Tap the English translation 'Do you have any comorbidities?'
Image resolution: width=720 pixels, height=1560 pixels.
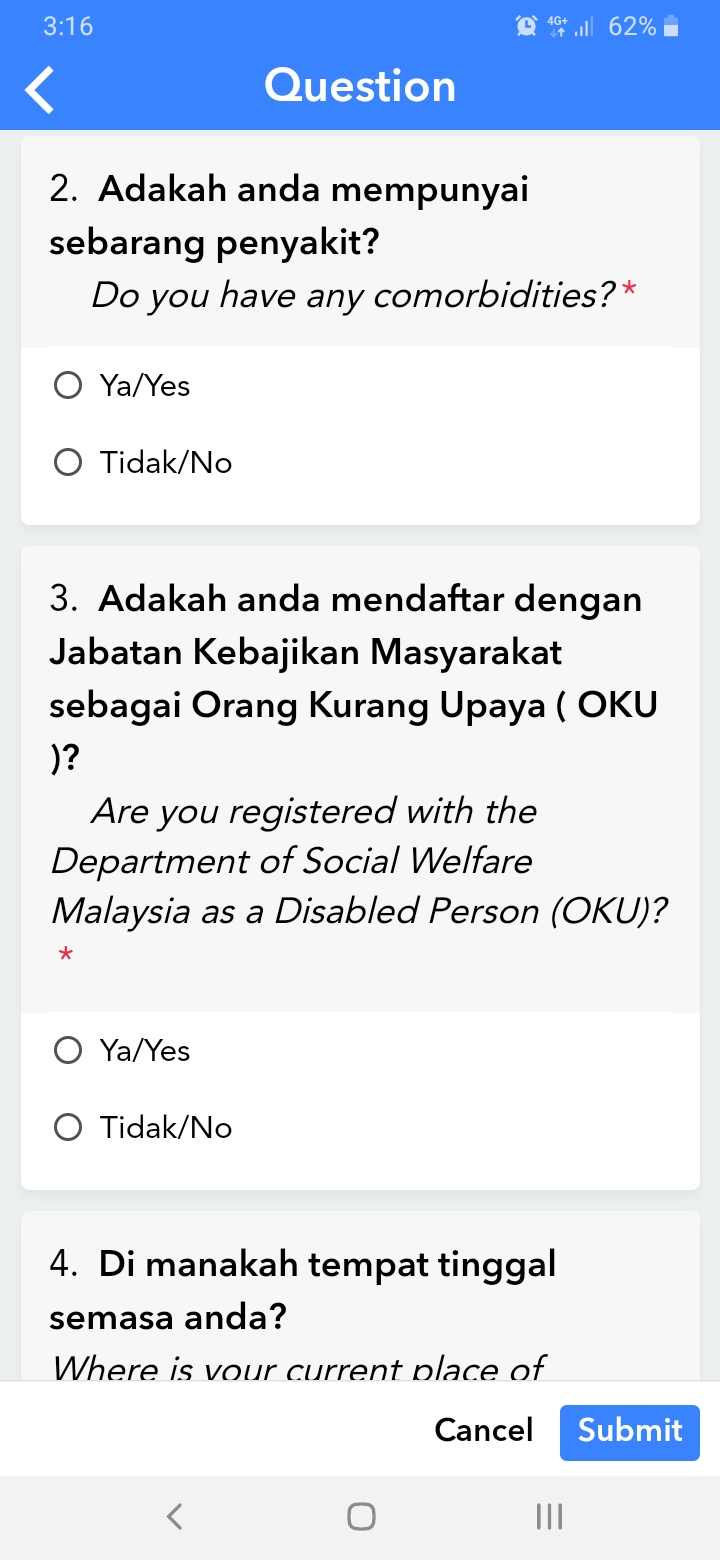(x=352, y=295)
